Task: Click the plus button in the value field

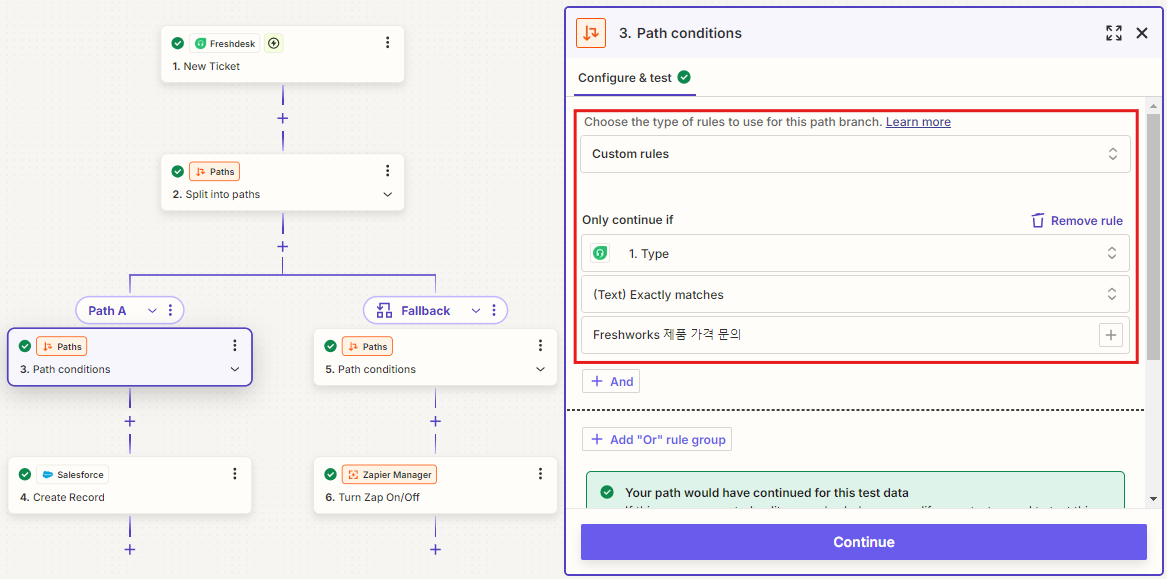Action: [x=1110, y=335]
